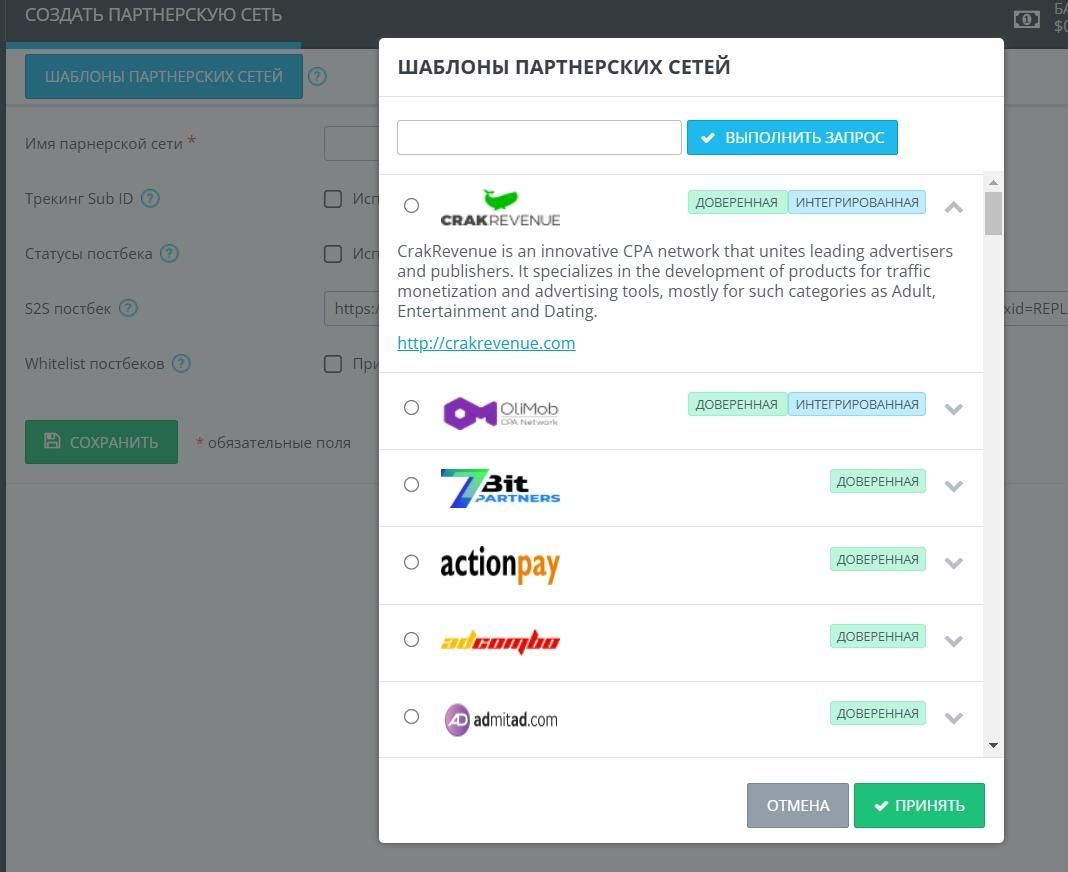Enable the Статусы постбека checkbox
Viewport: 1068px width, 872px height.
tap(333, 254)
